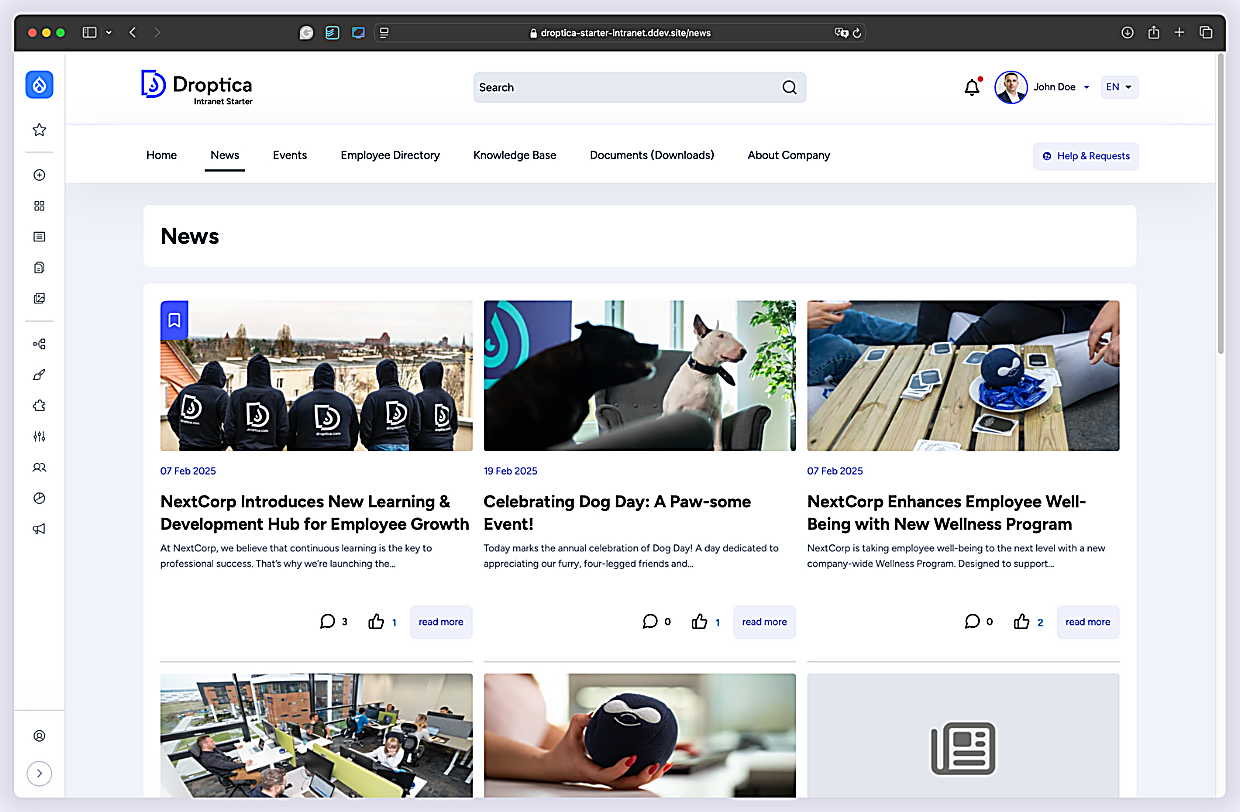Screen dimensions: 1240x812
Task: Click Safari share icon
Action: click(1153, 33)
